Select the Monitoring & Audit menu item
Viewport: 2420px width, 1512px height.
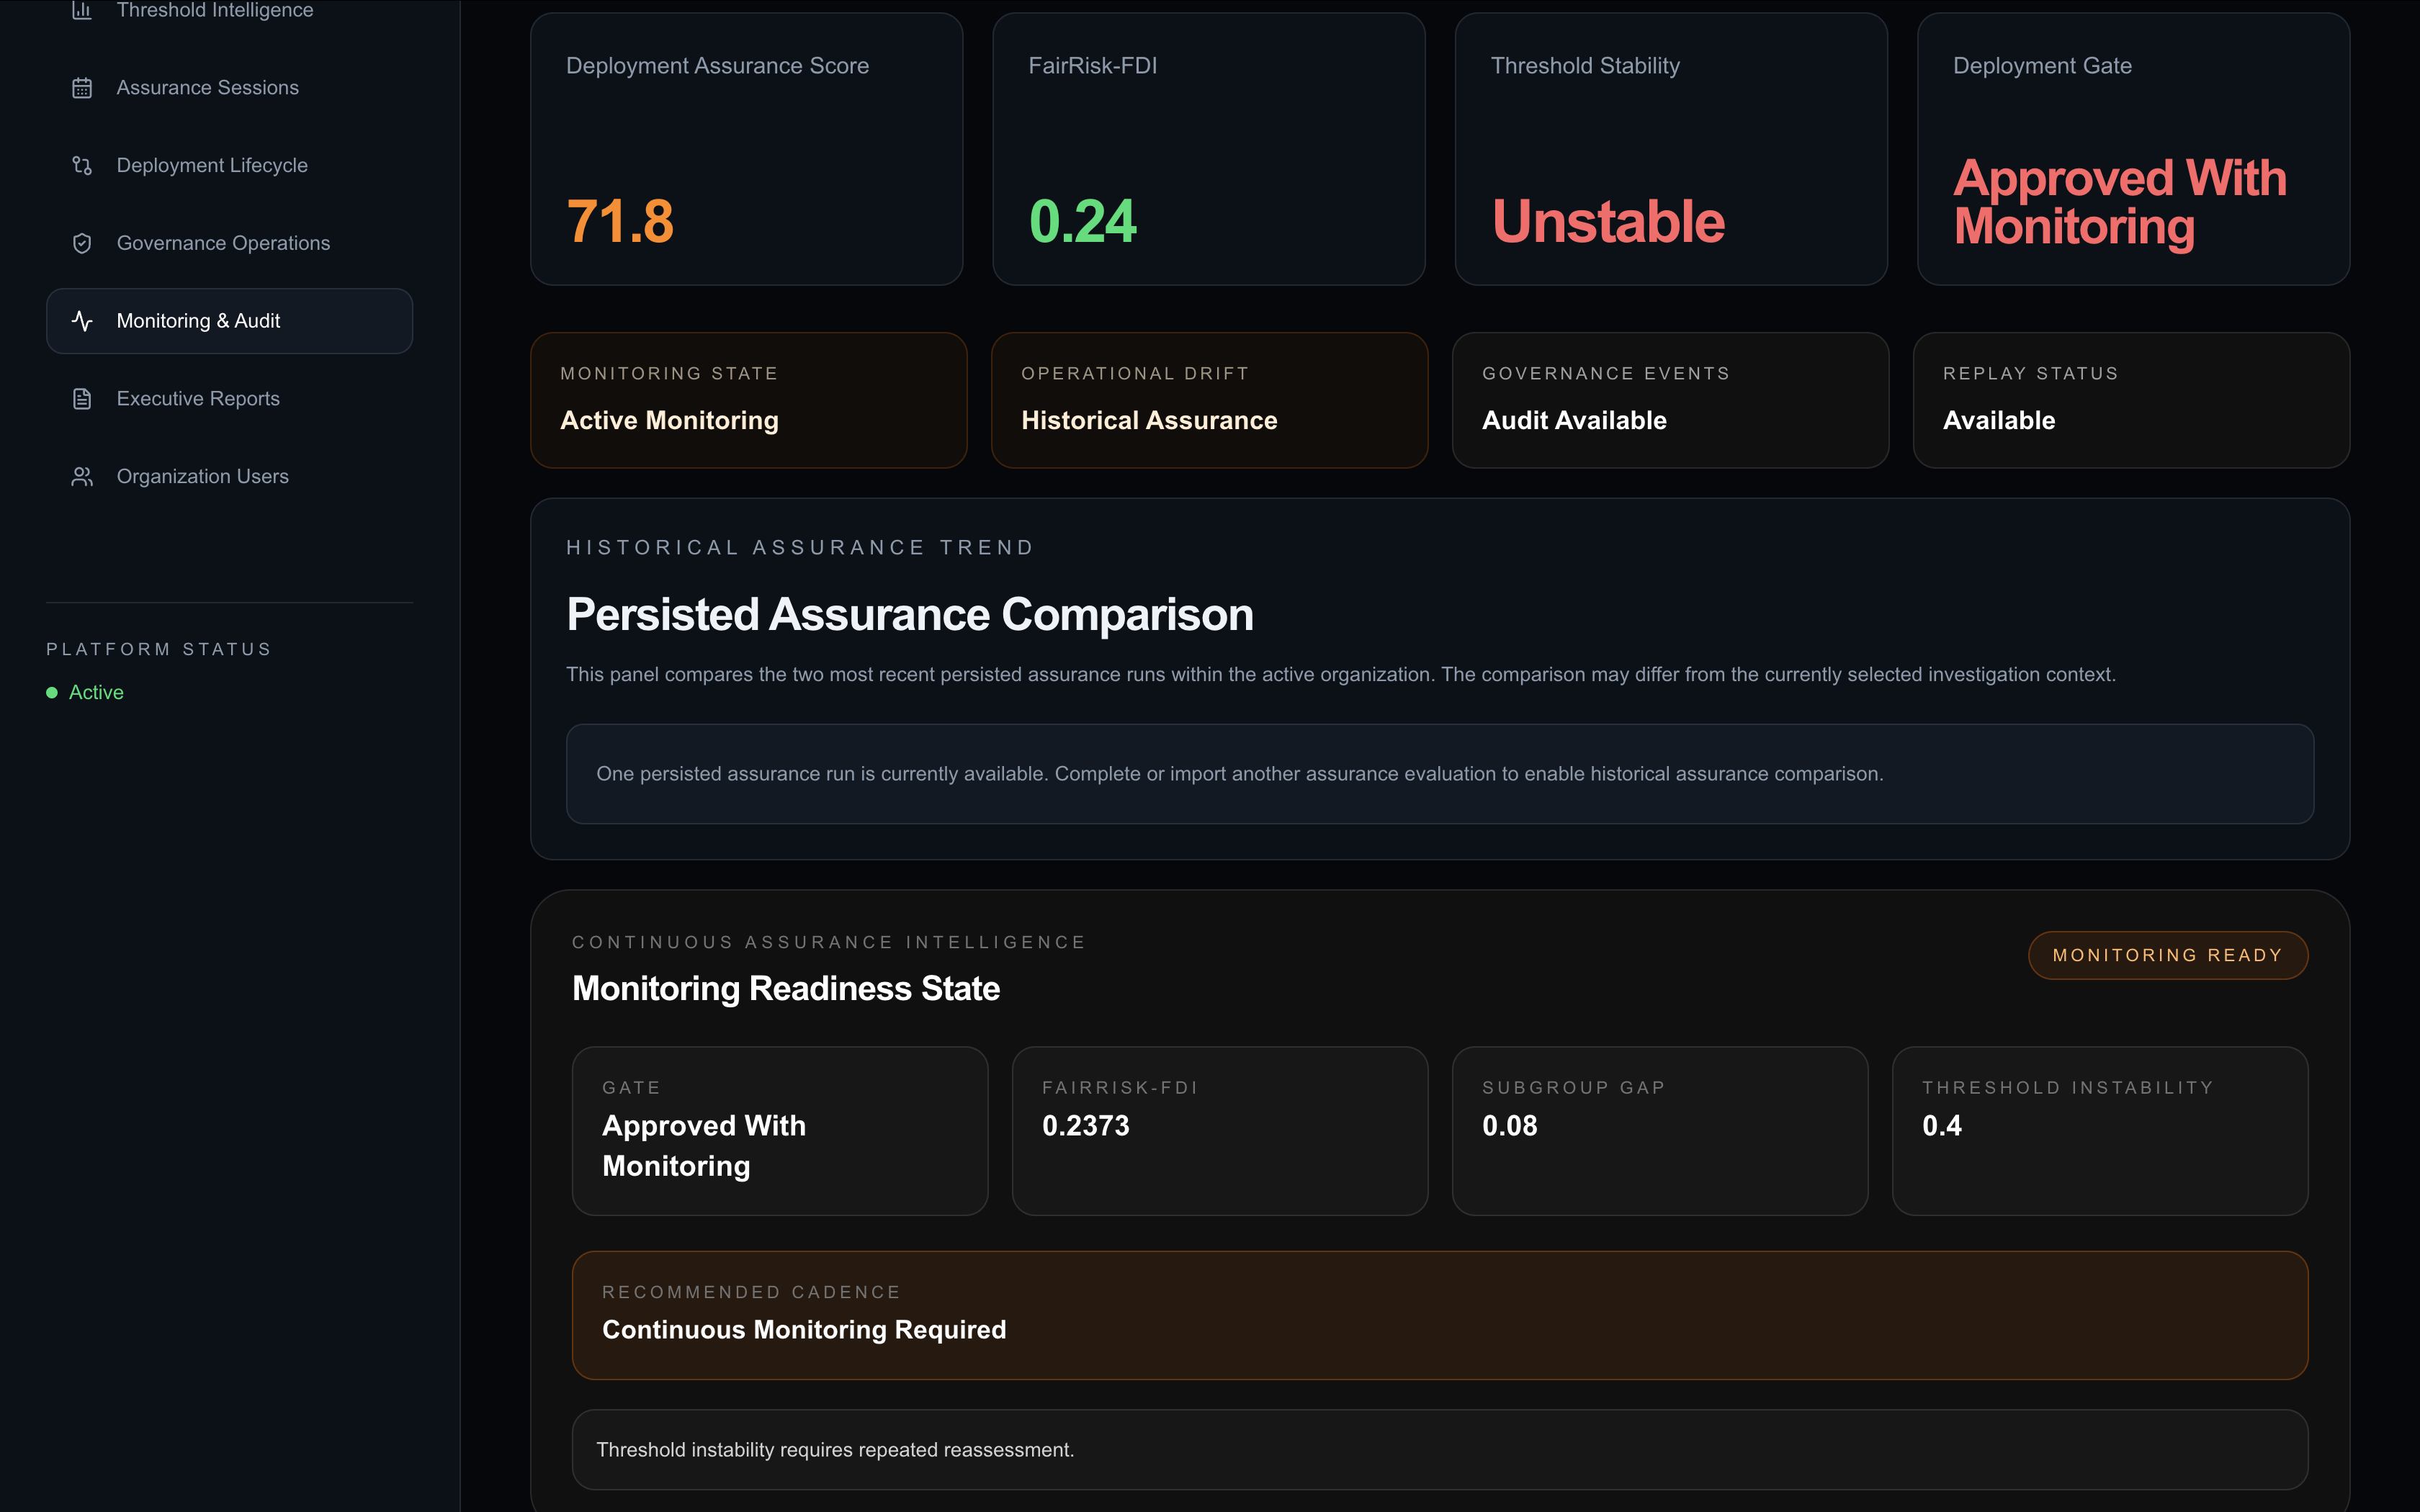[x=229, y=321]
